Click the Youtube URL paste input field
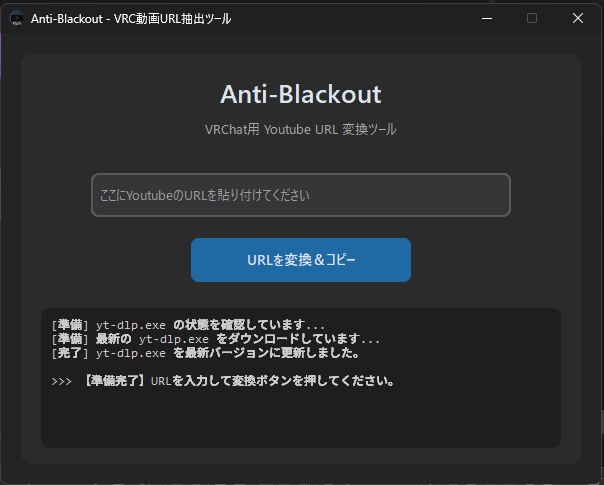This screenshot has height=485, width=604. [301, 195]
